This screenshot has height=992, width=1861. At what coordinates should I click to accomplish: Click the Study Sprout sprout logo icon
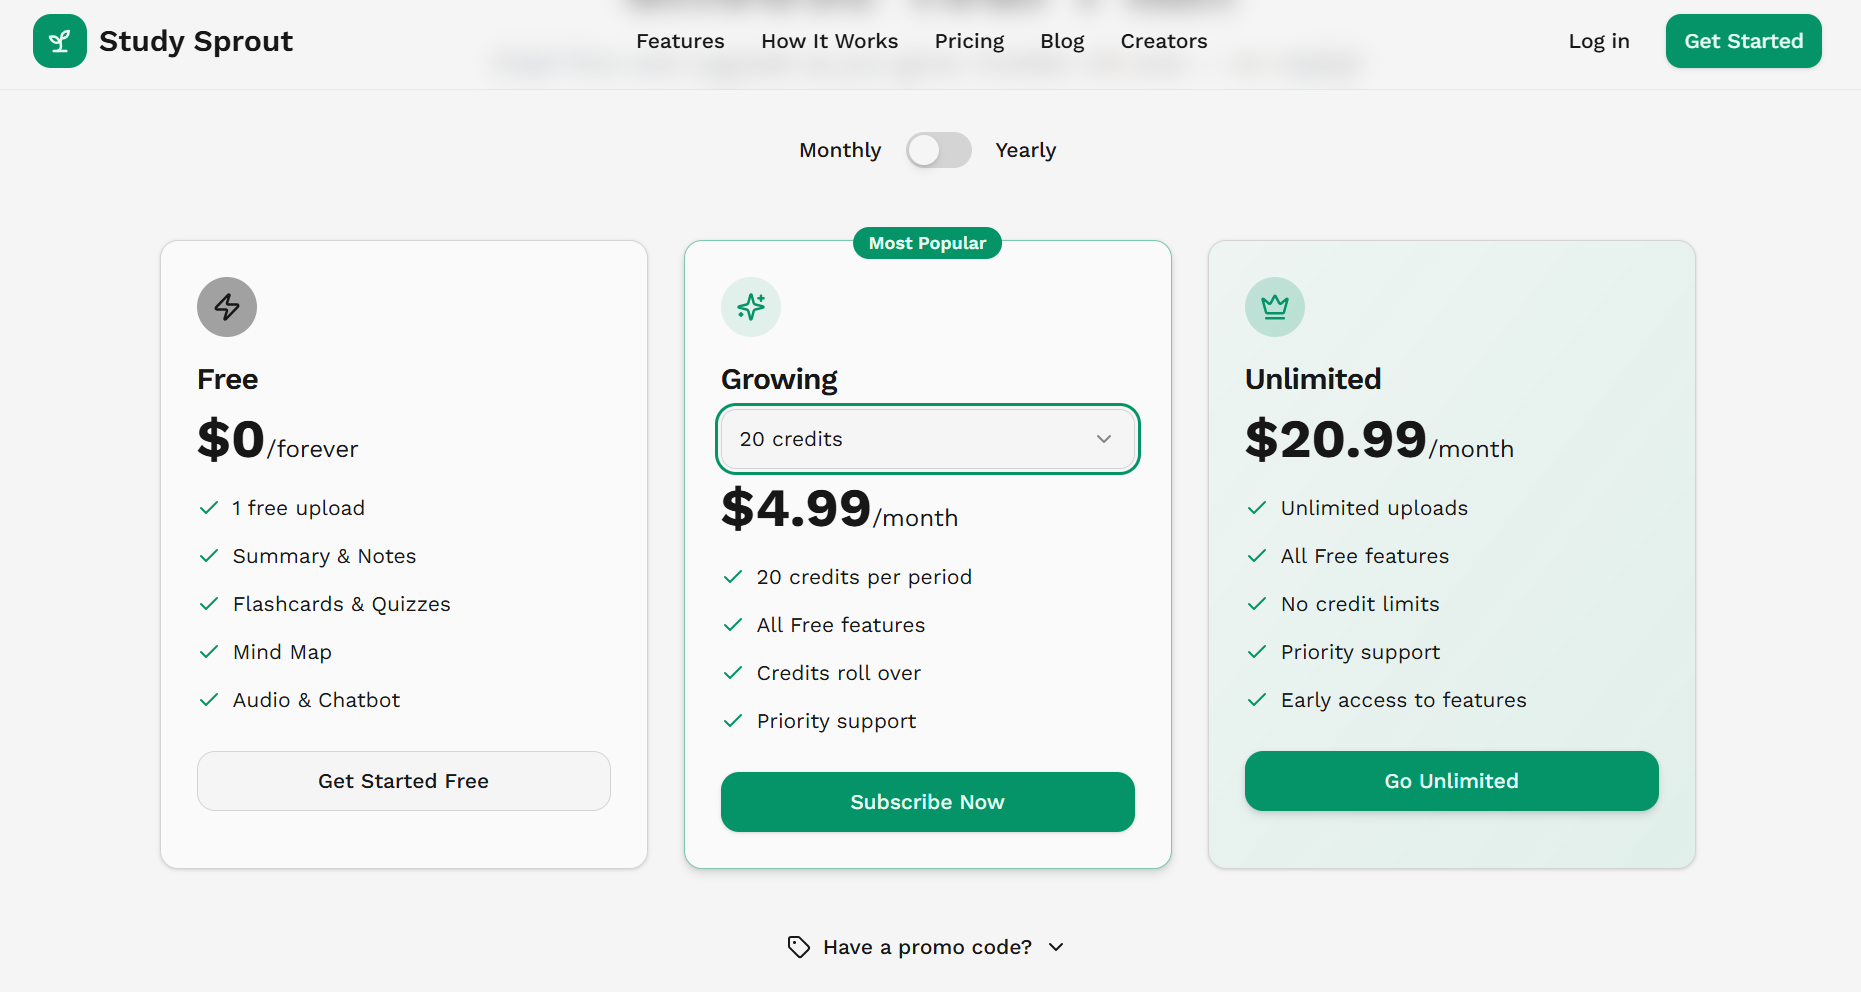pos(59,40)
